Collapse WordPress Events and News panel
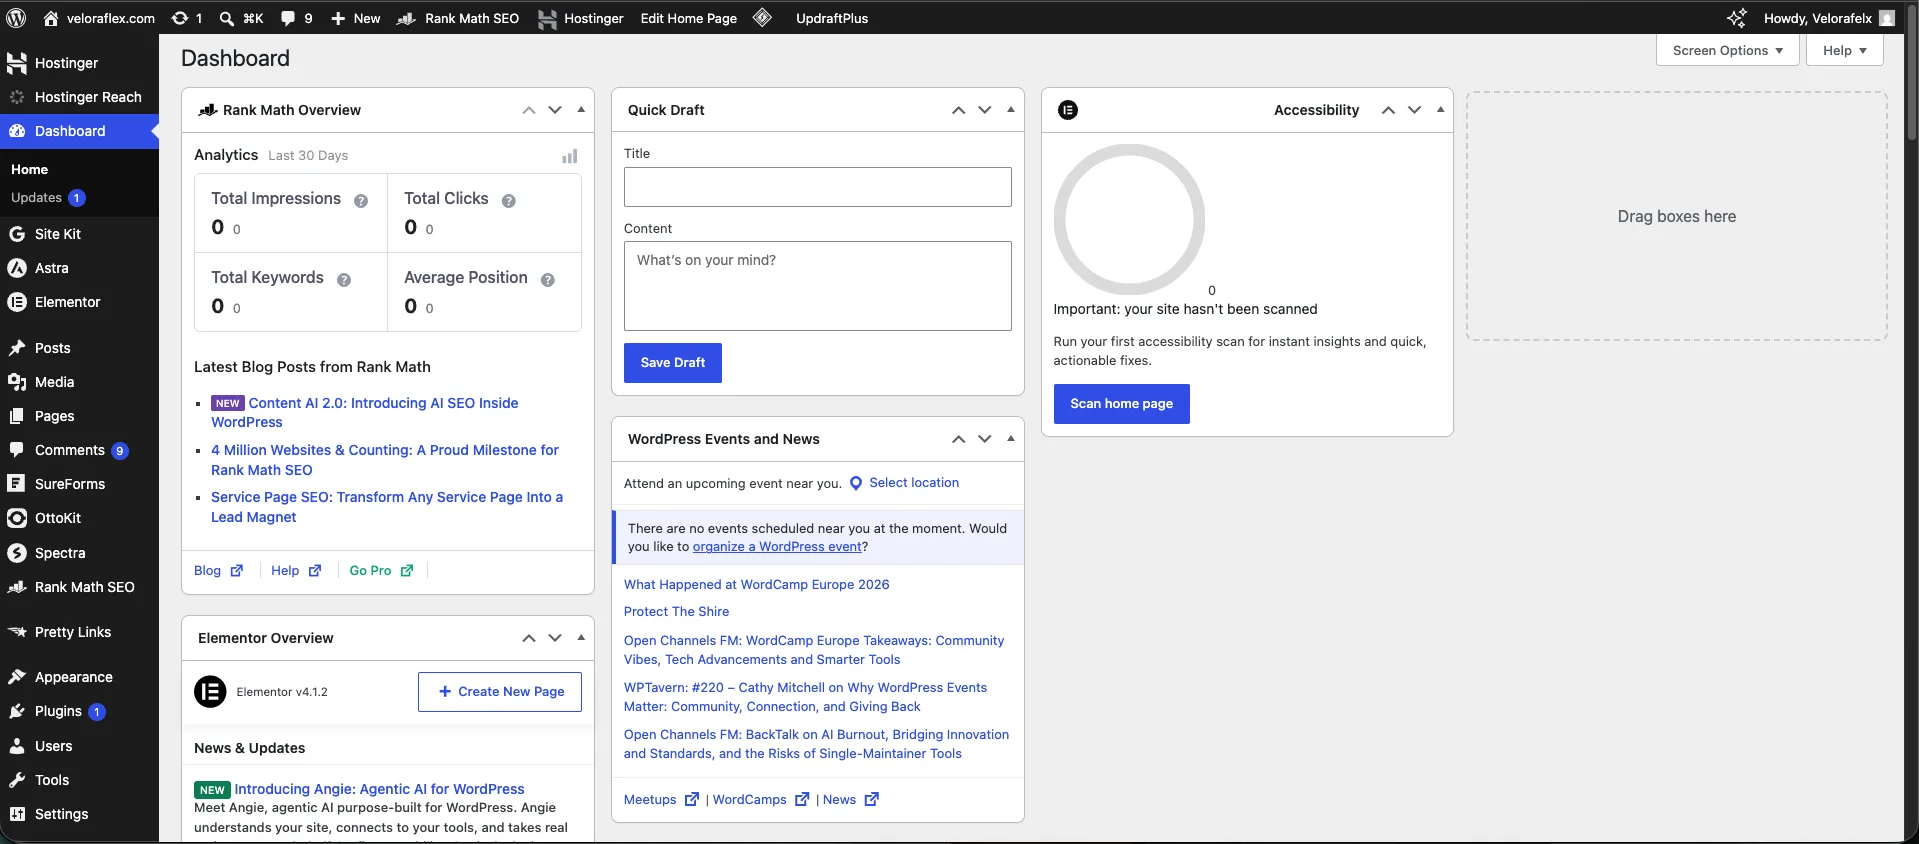Image resolution: width=1919 pixels, height=844 pixels. [x=1011, y=439]
